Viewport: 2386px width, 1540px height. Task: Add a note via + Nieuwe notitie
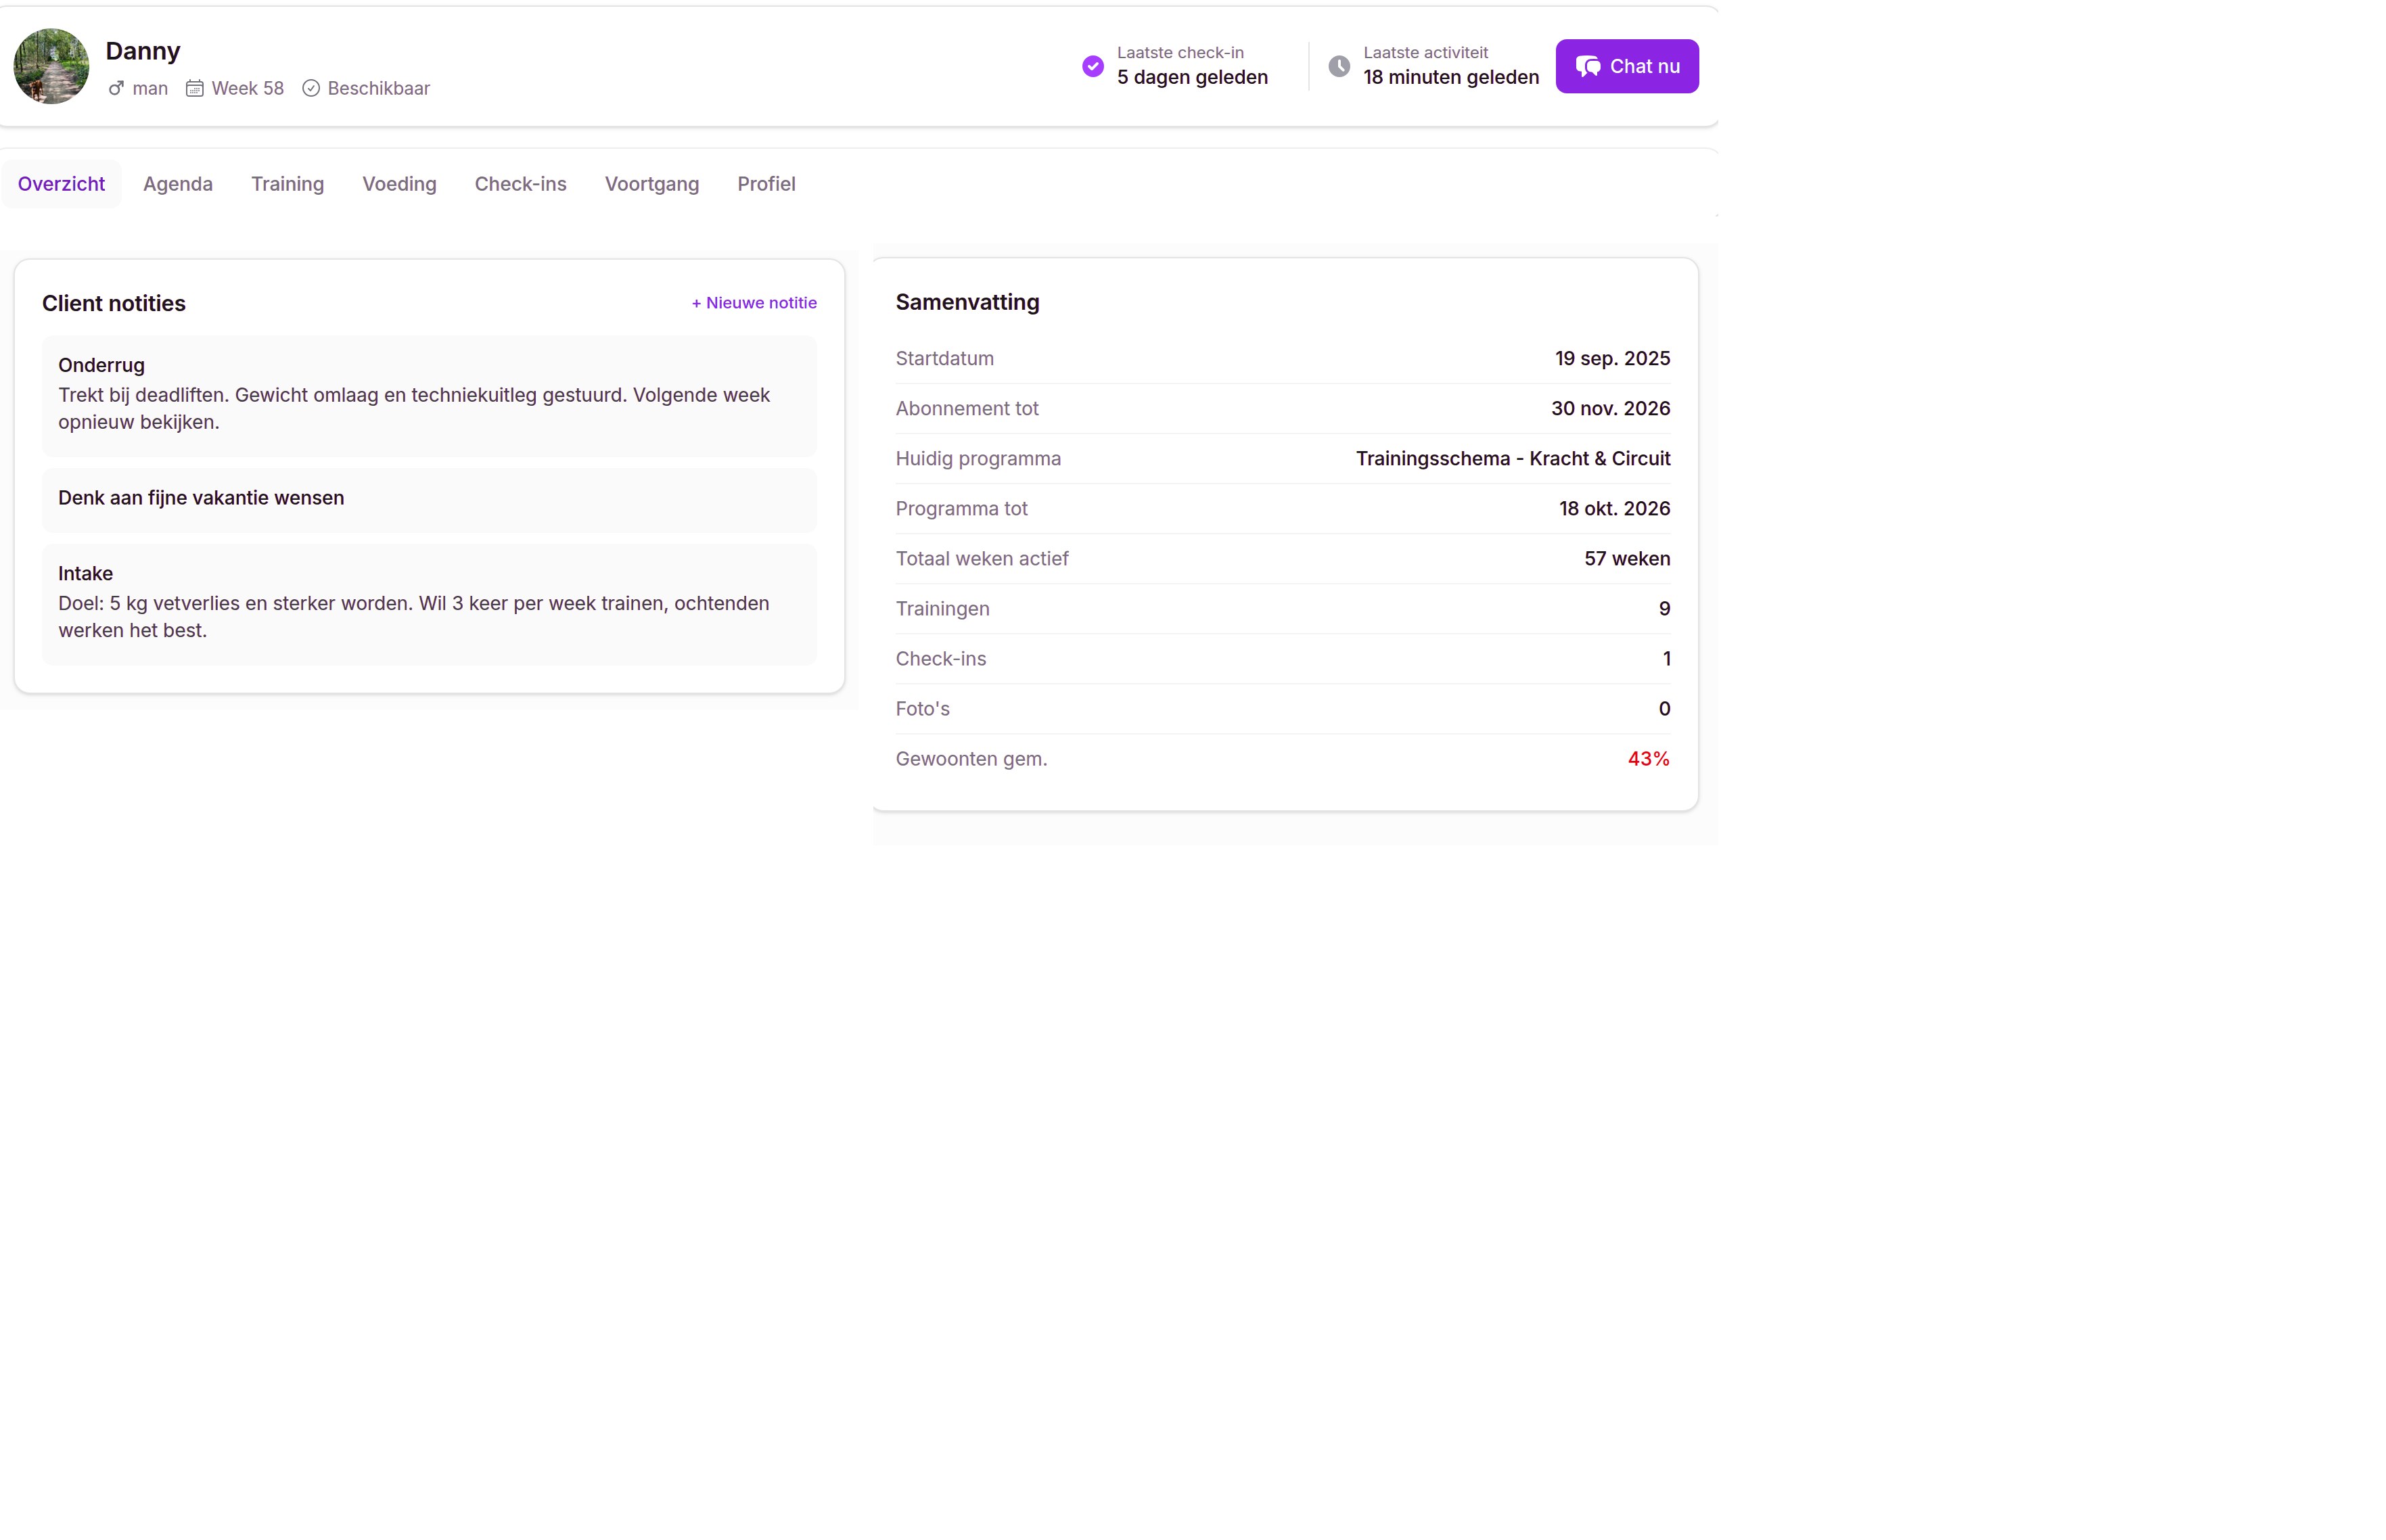(x=754, y=303)
